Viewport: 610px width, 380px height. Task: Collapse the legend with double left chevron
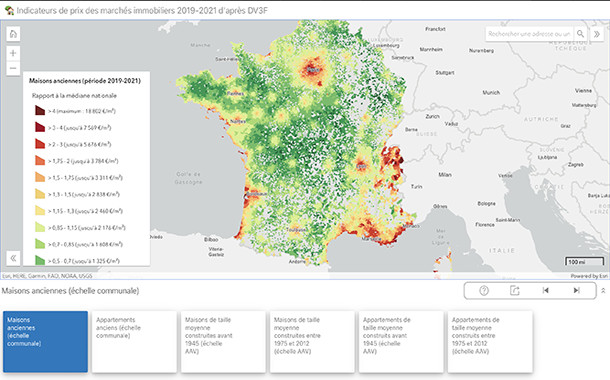[13, 258]
